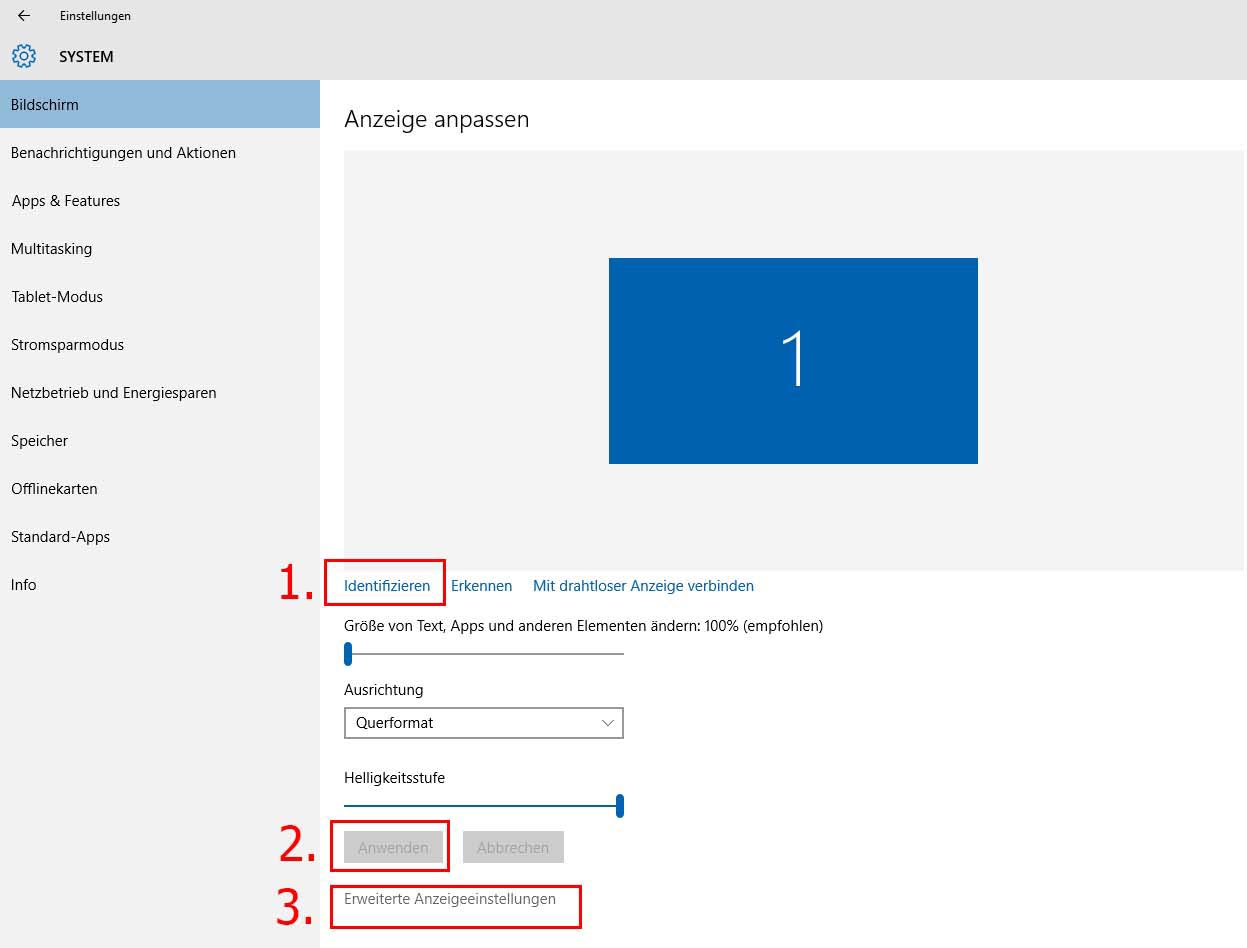Select Stromsparmodus in sidebar

point(160,345)
